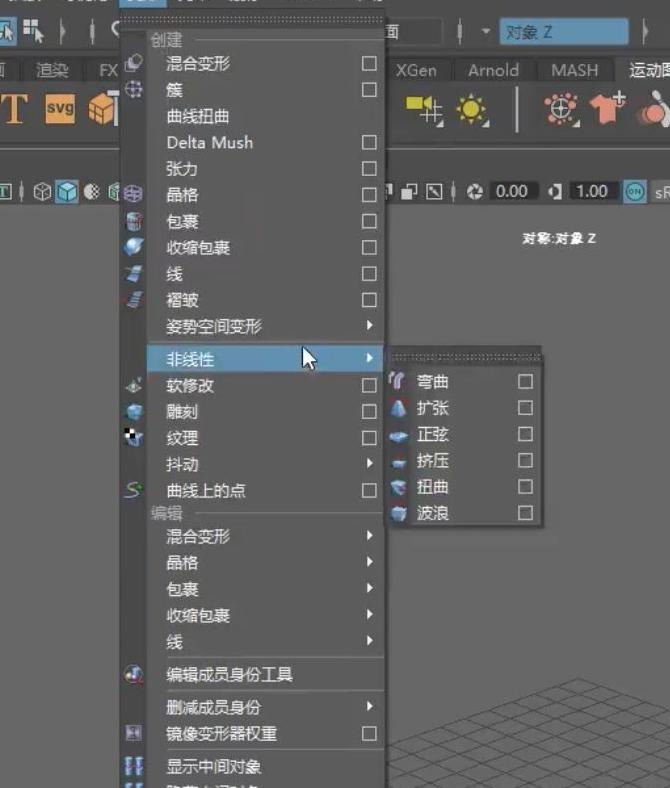Click the 0.00 gamma value field
This screenshot has height=788, width=670.
click(512, 191)
